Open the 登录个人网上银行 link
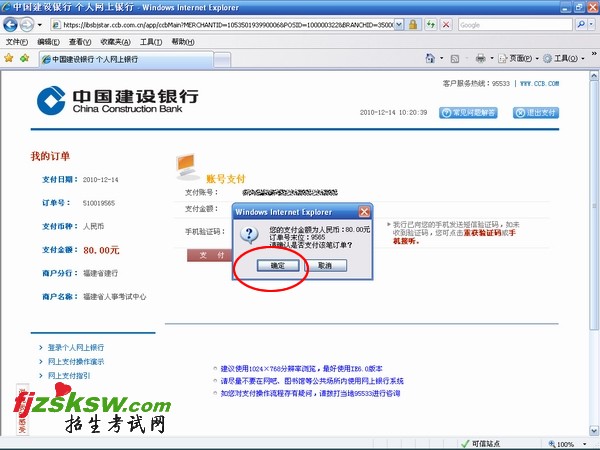 75,347
